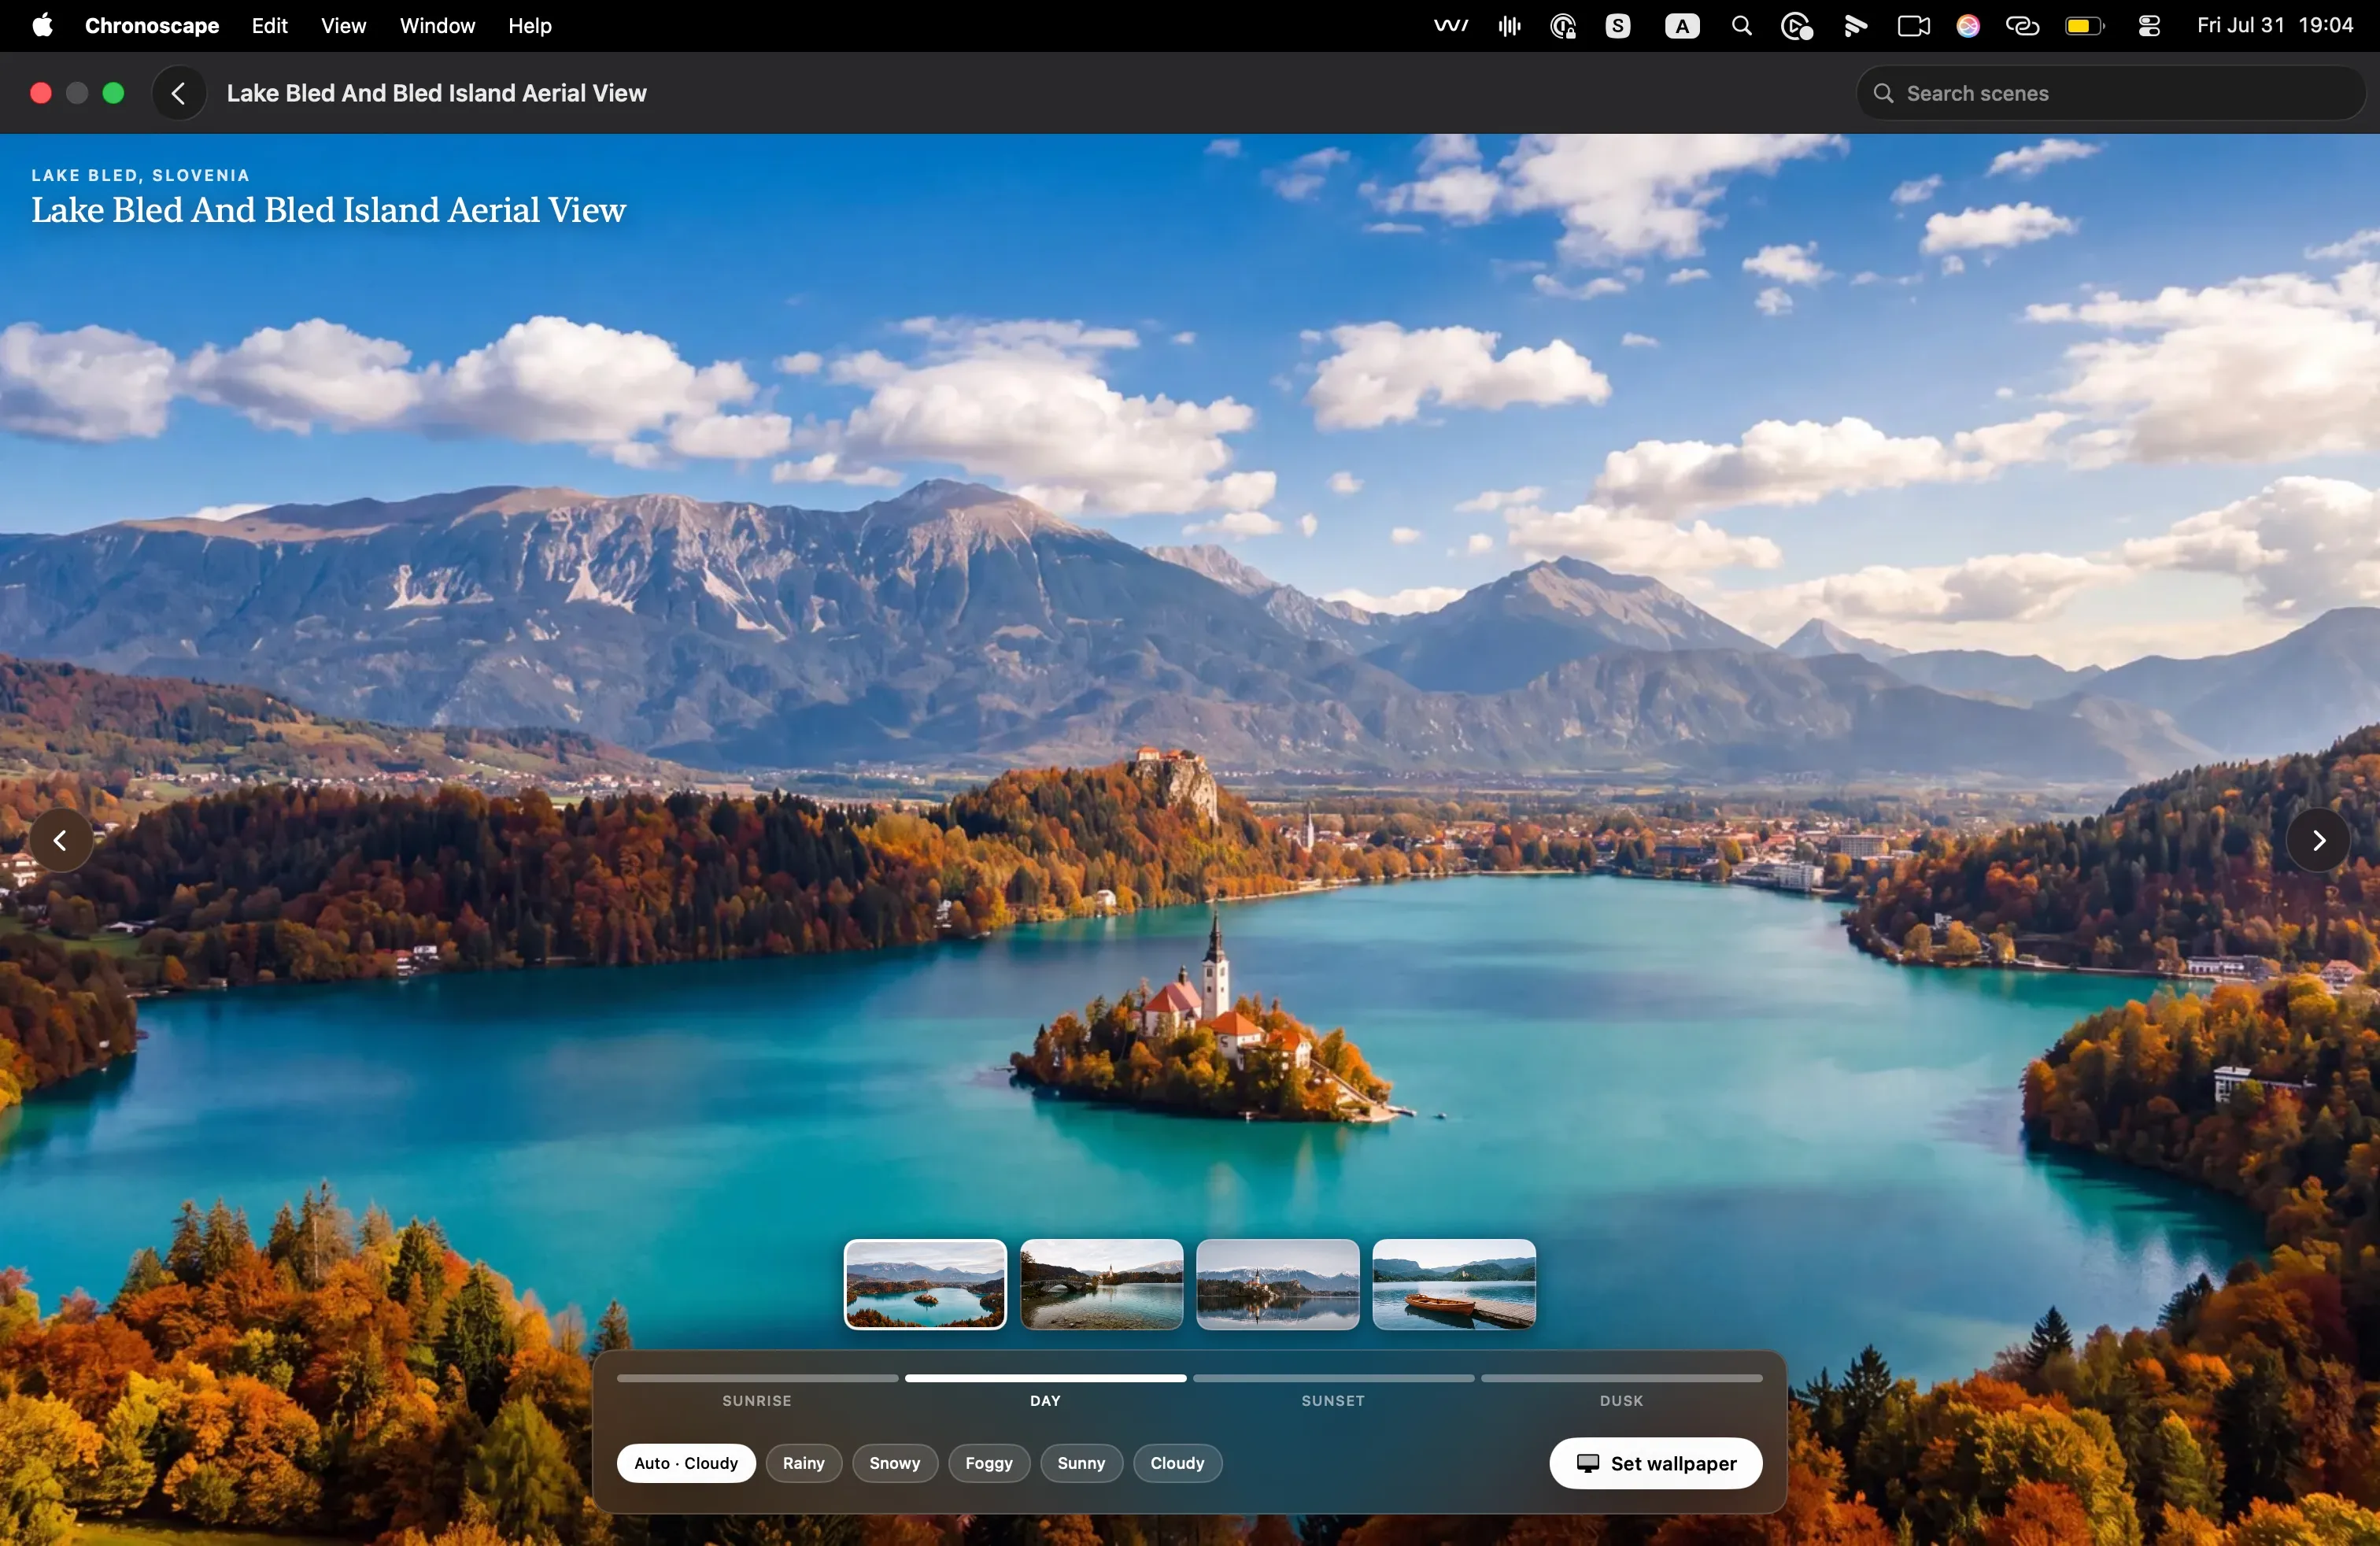
Task: Click the "LAKE BLED, SLOVENIA" location label
Action: tap(140, 175)
